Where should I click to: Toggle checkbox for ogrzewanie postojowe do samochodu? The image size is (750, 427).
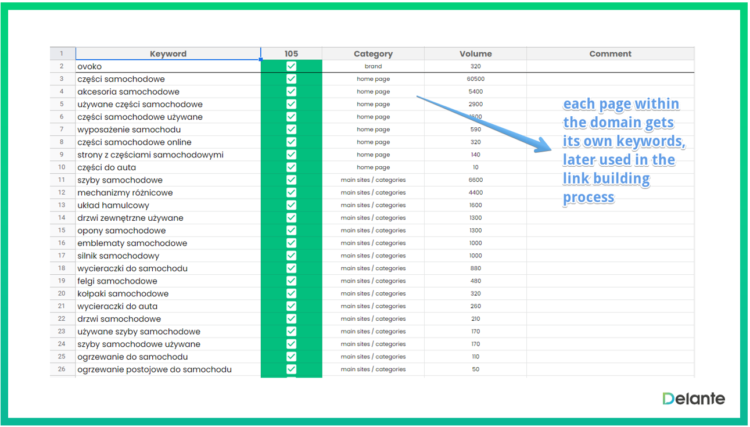(x=291, y=369)
